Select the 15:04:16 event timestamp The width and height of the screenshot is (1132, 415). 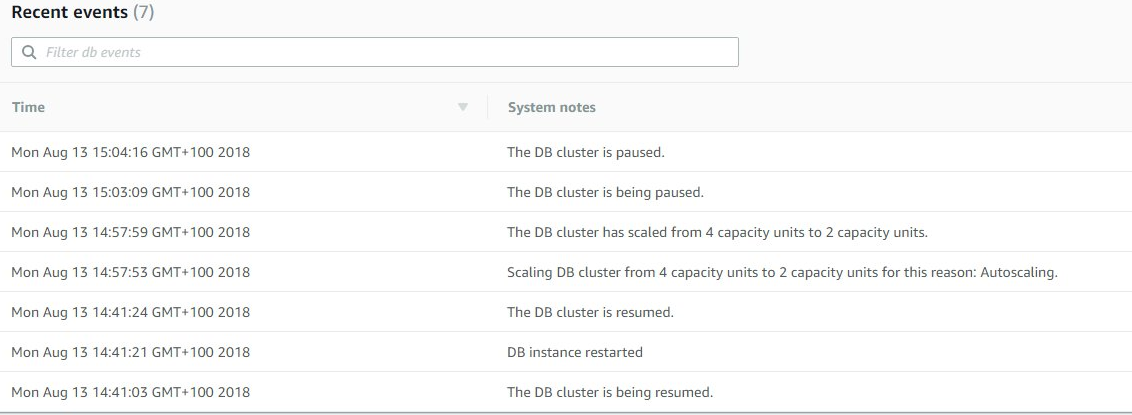tap(131, 152)
